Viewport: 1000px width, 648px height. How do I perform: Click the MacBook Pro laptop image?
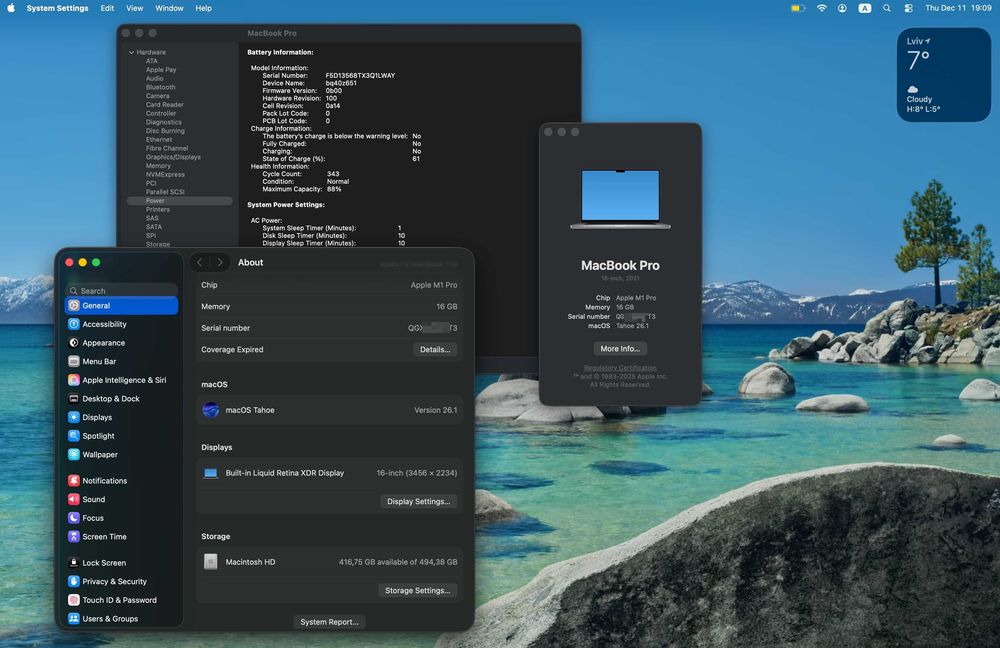tap(620, 199)
